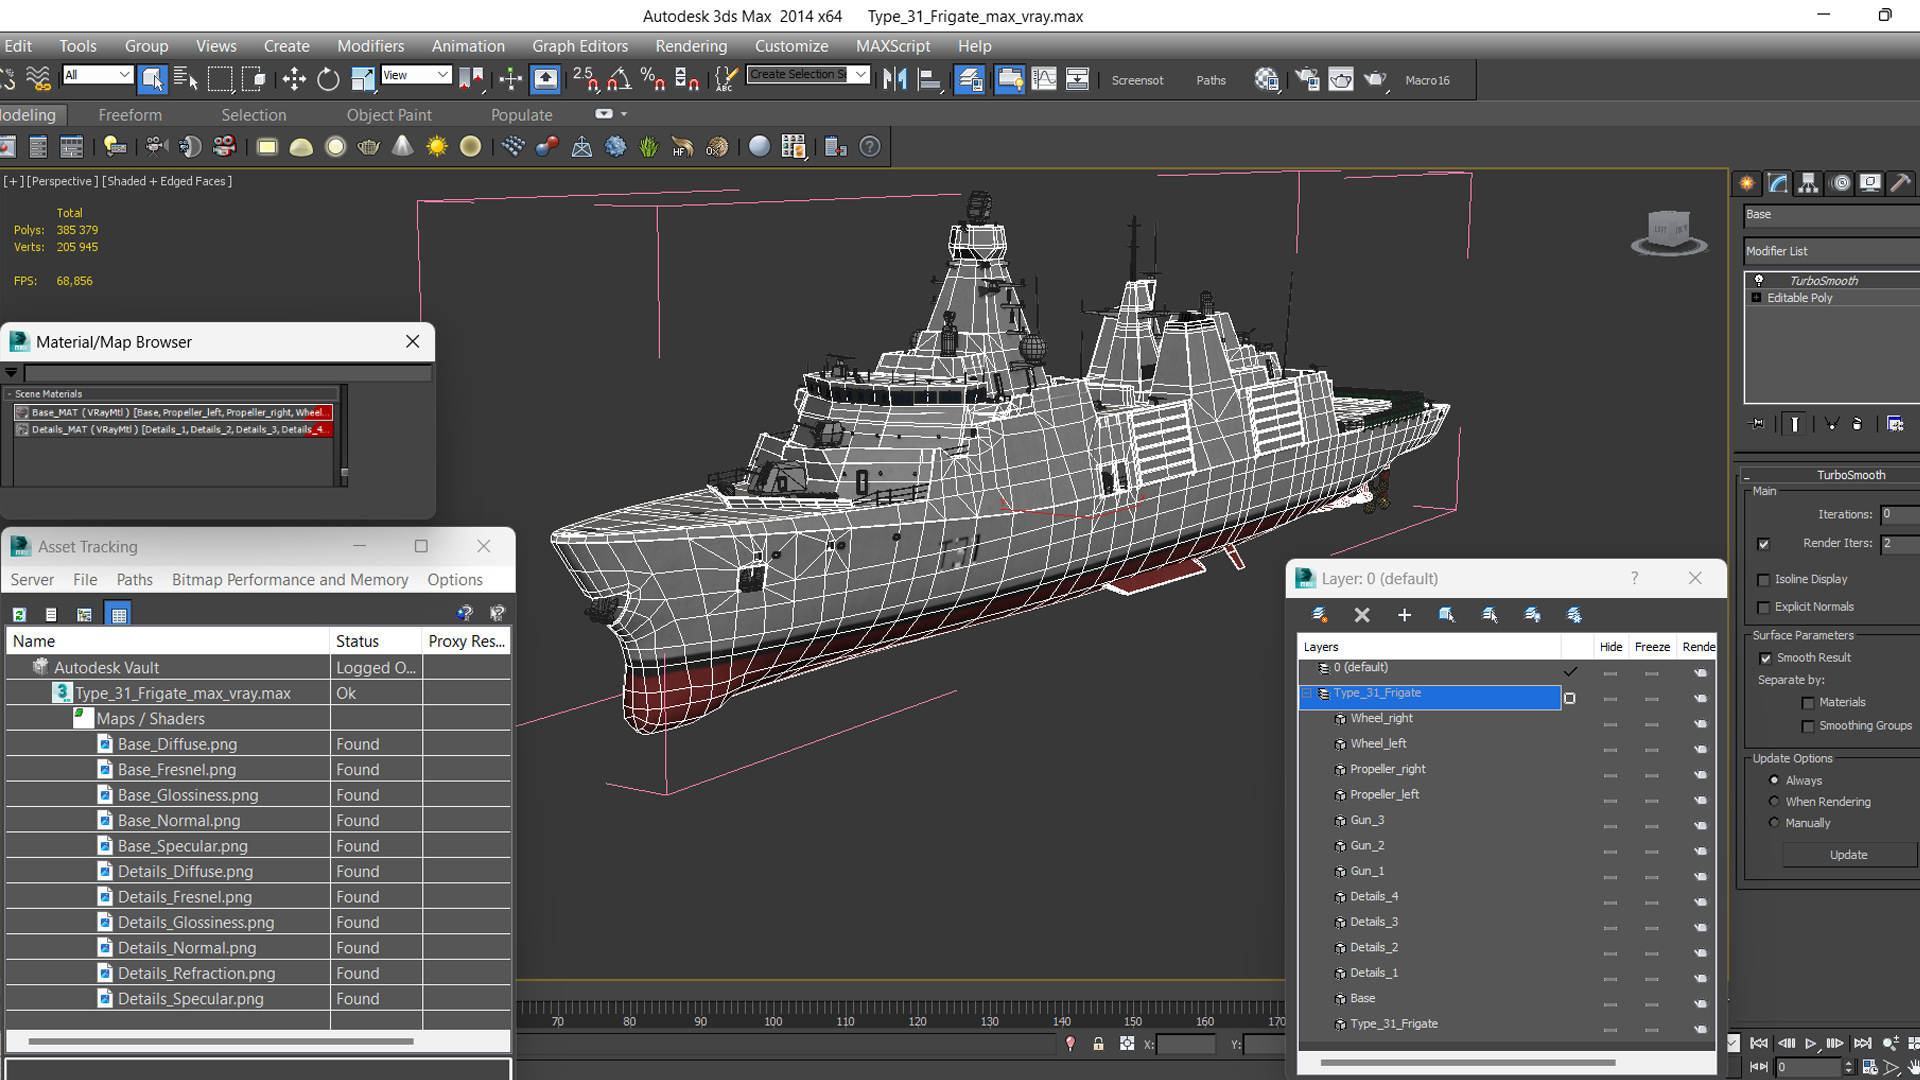Click the Layer dialog horizontal scrollbar
This screenshot has height=1080, width=1920.
[1467, 1062]
